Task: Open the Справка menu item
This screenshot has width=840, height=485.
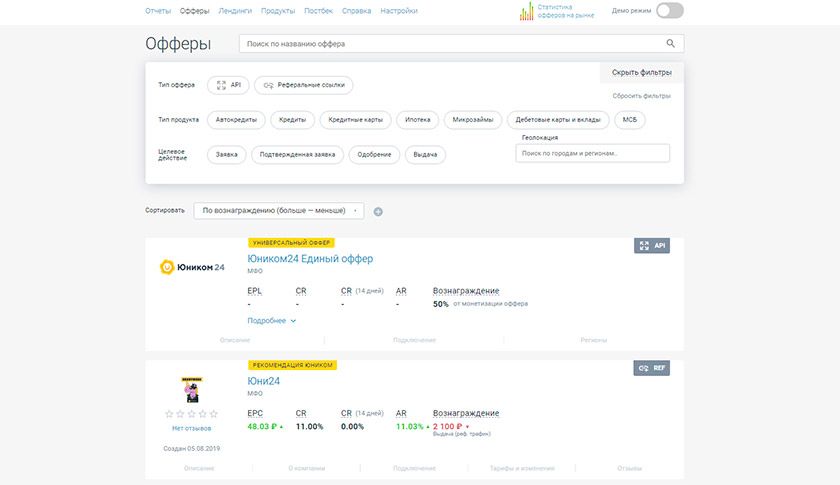Action: click(x=357, y=11)
